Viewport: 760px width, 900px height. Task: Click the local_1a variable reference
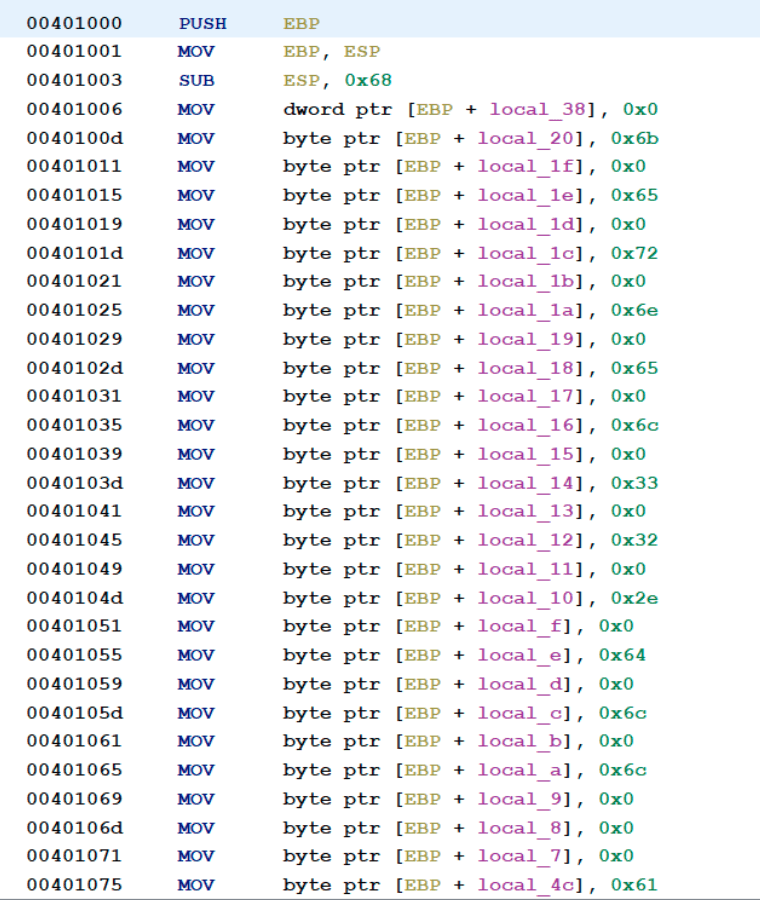click(x=518, y=310)
